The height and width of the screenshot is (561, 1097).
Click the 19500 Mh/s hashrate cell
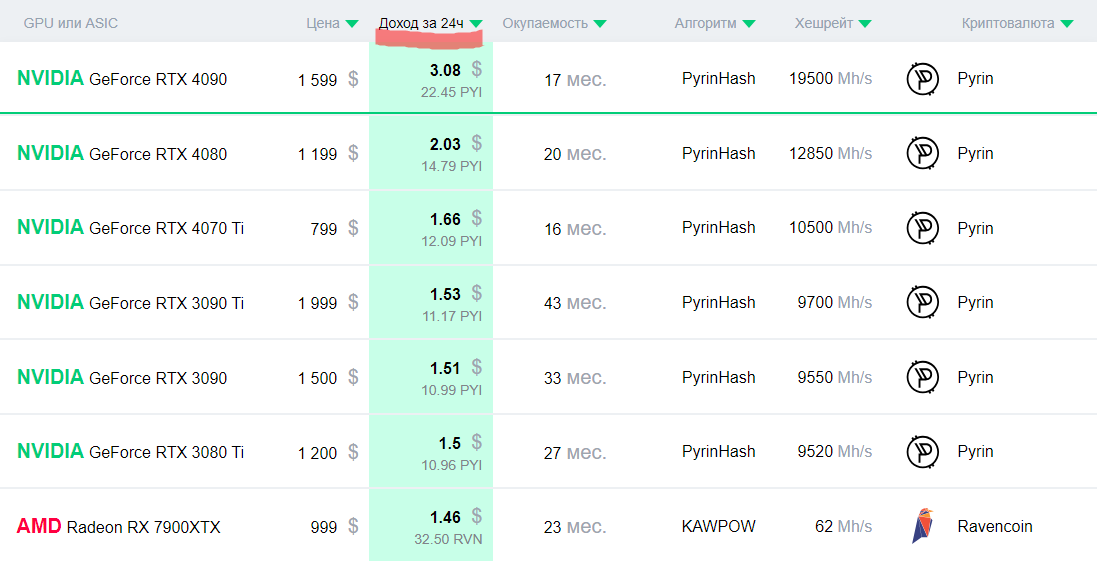(830, 79)
